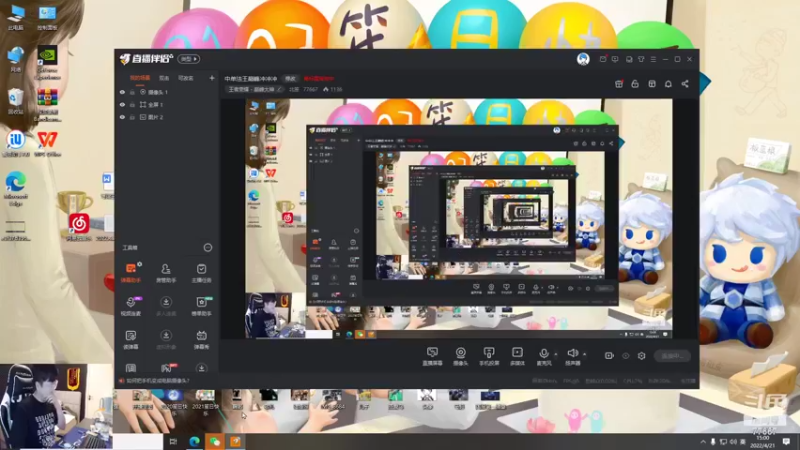Click the share icon at the top right

685,84
